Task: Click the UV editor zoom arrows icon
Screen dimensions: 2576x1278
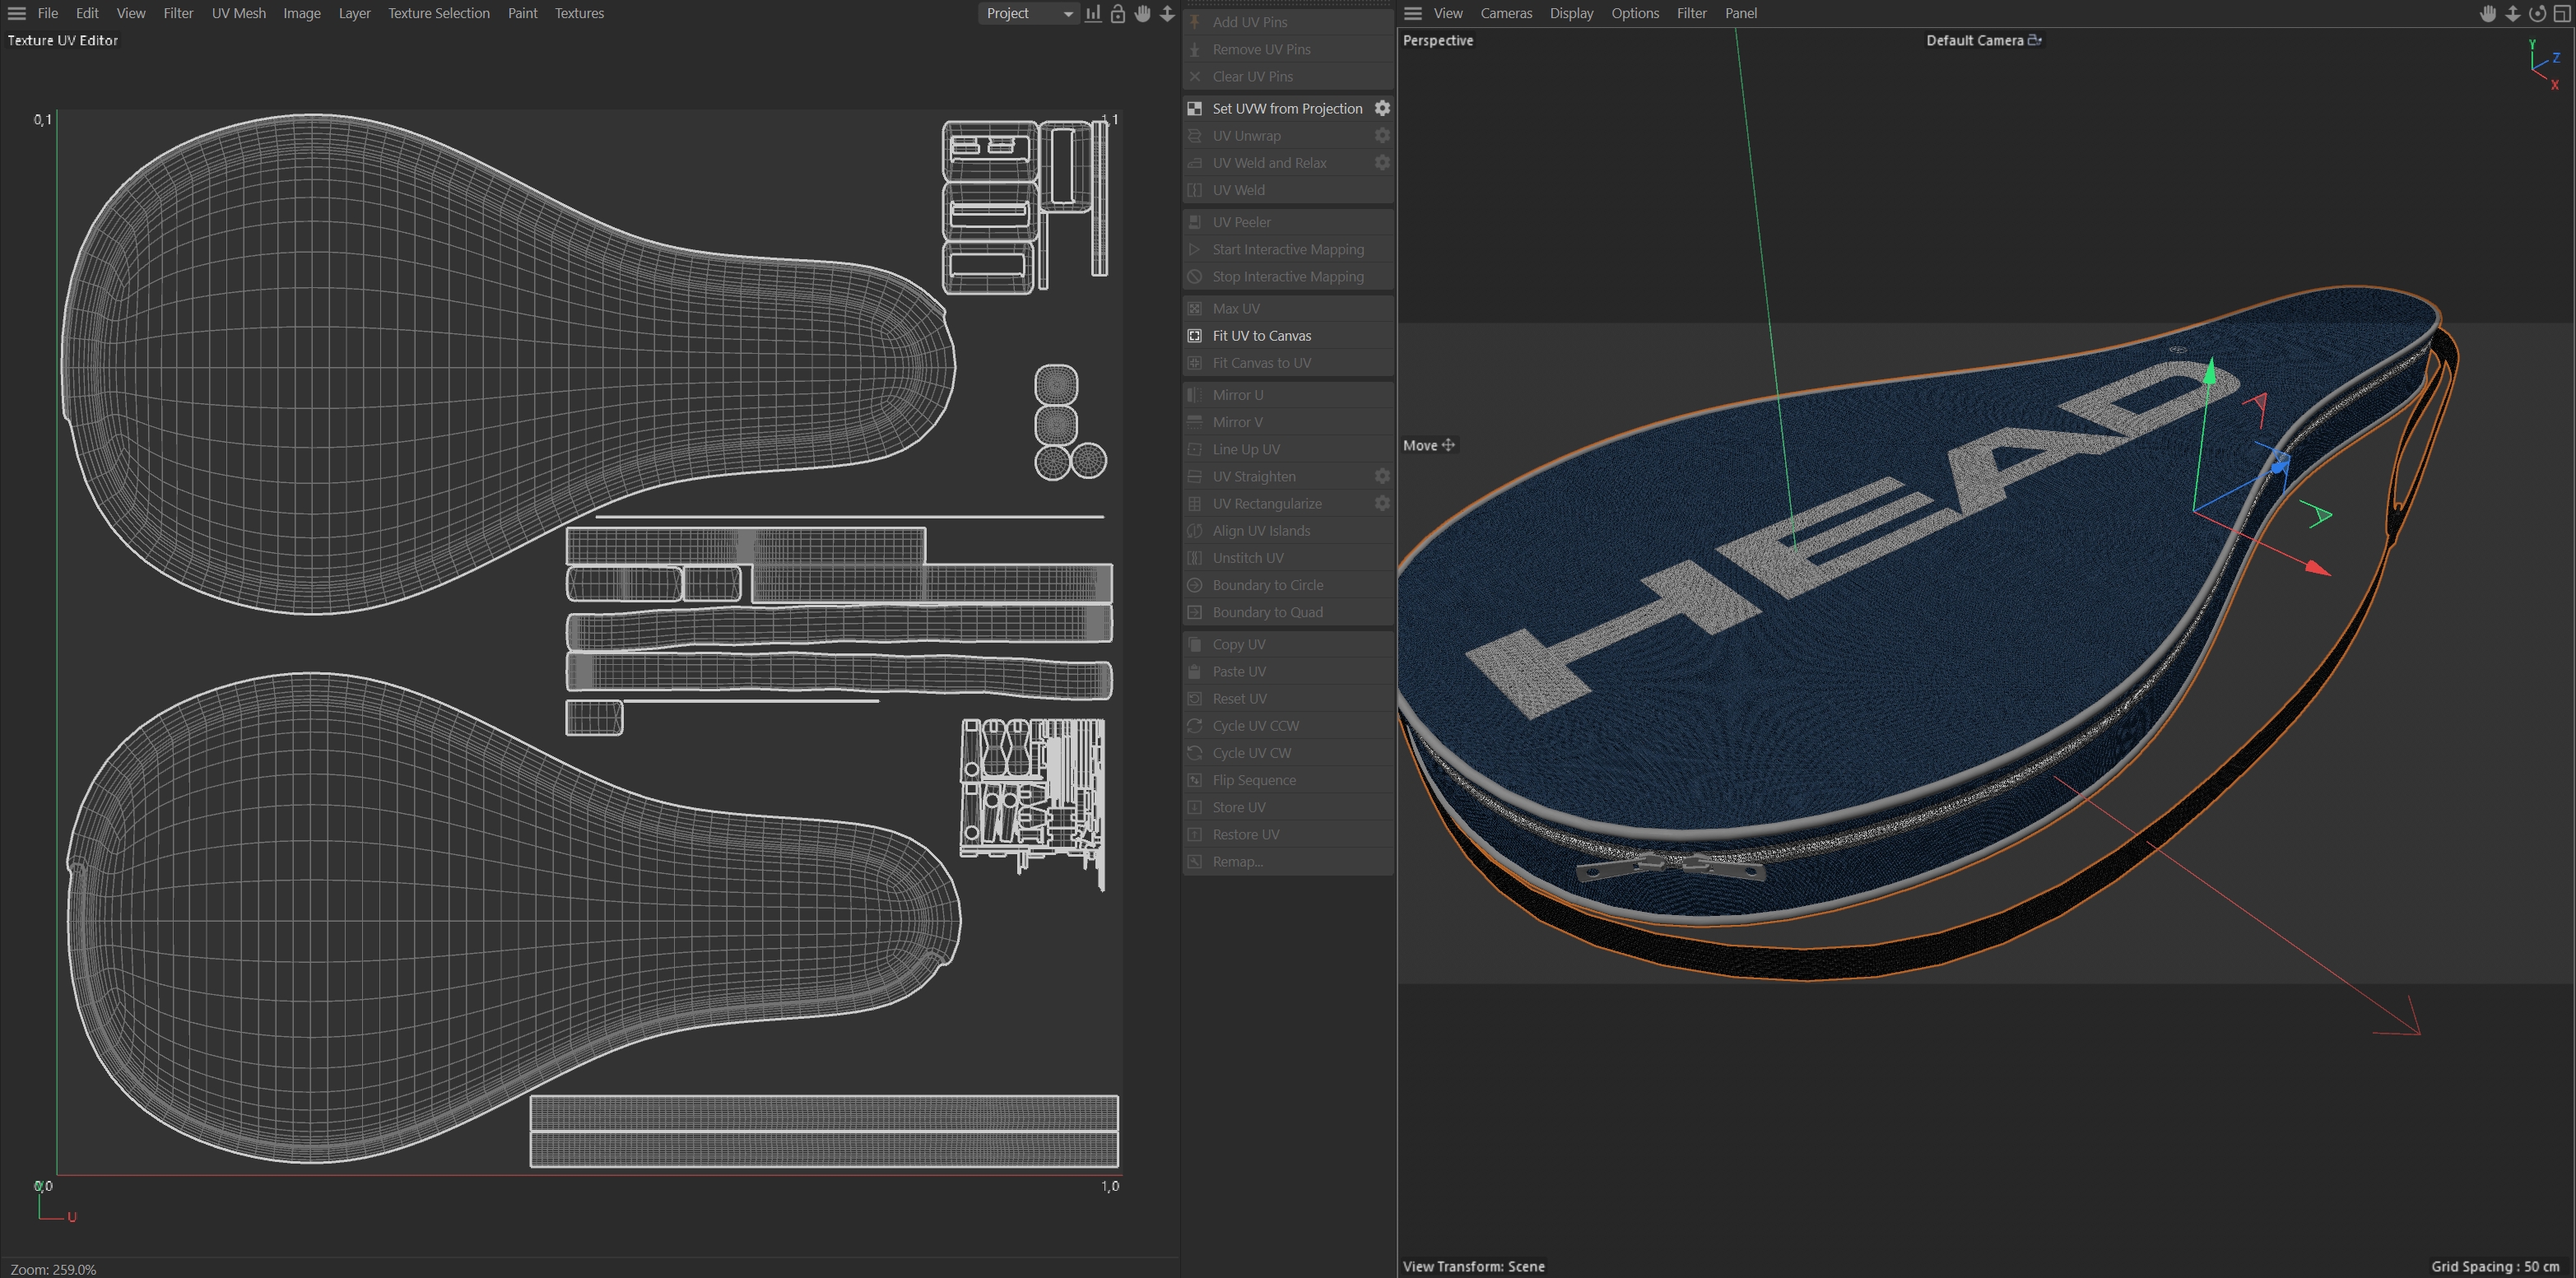Action: (1167, 13)
